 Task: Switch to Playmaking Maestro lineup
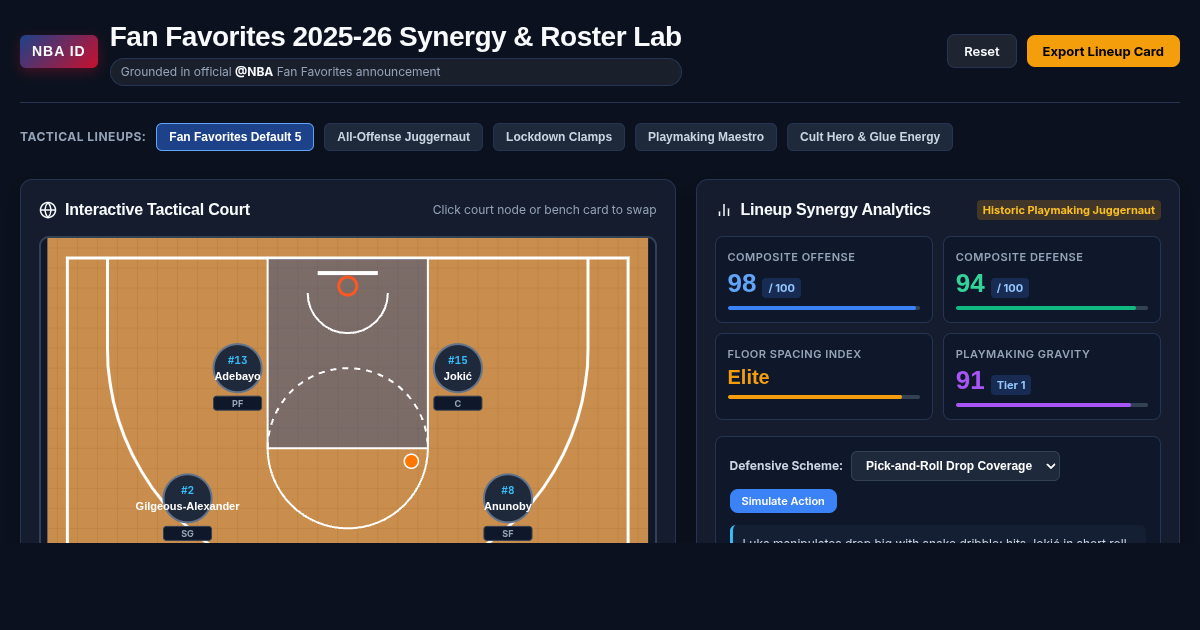point(706,137)
